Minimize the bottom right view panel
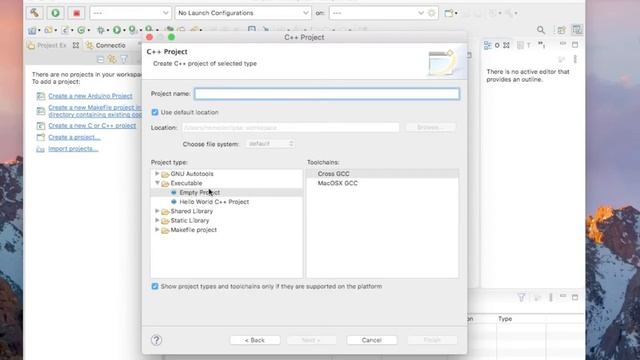 coord(563,296)
